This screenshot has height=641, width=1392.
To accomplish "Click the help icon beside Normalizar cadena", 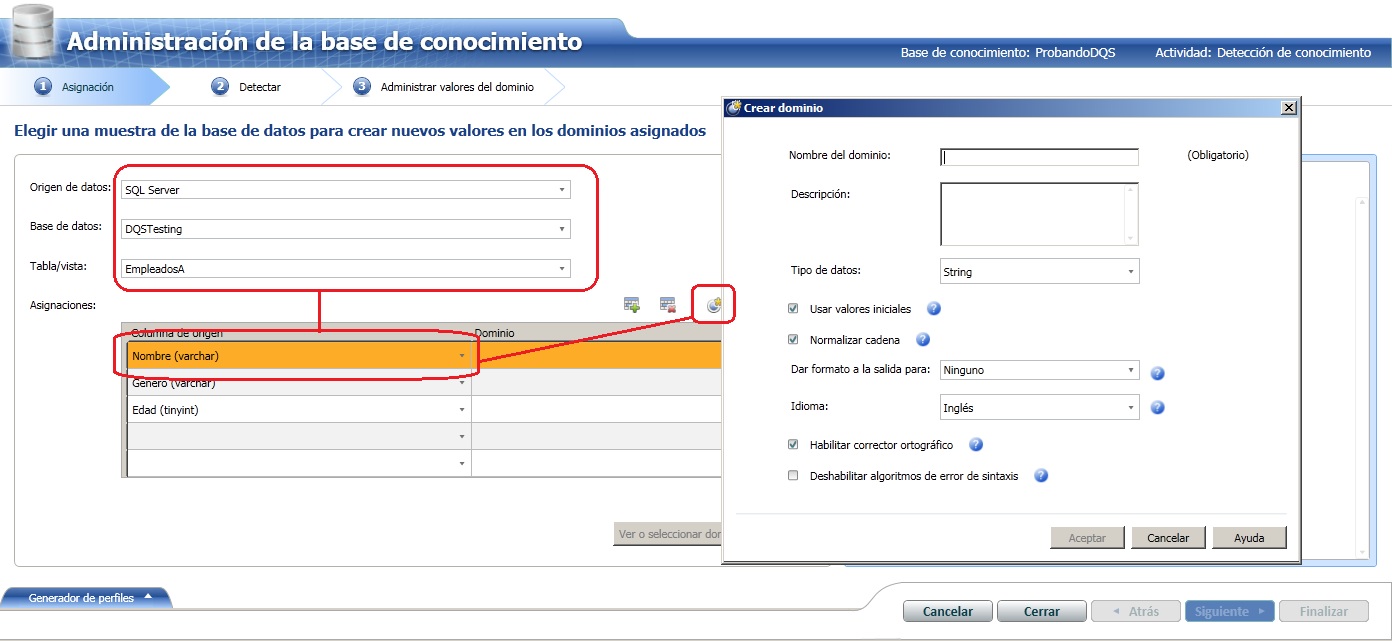I will tap(921, 339).
